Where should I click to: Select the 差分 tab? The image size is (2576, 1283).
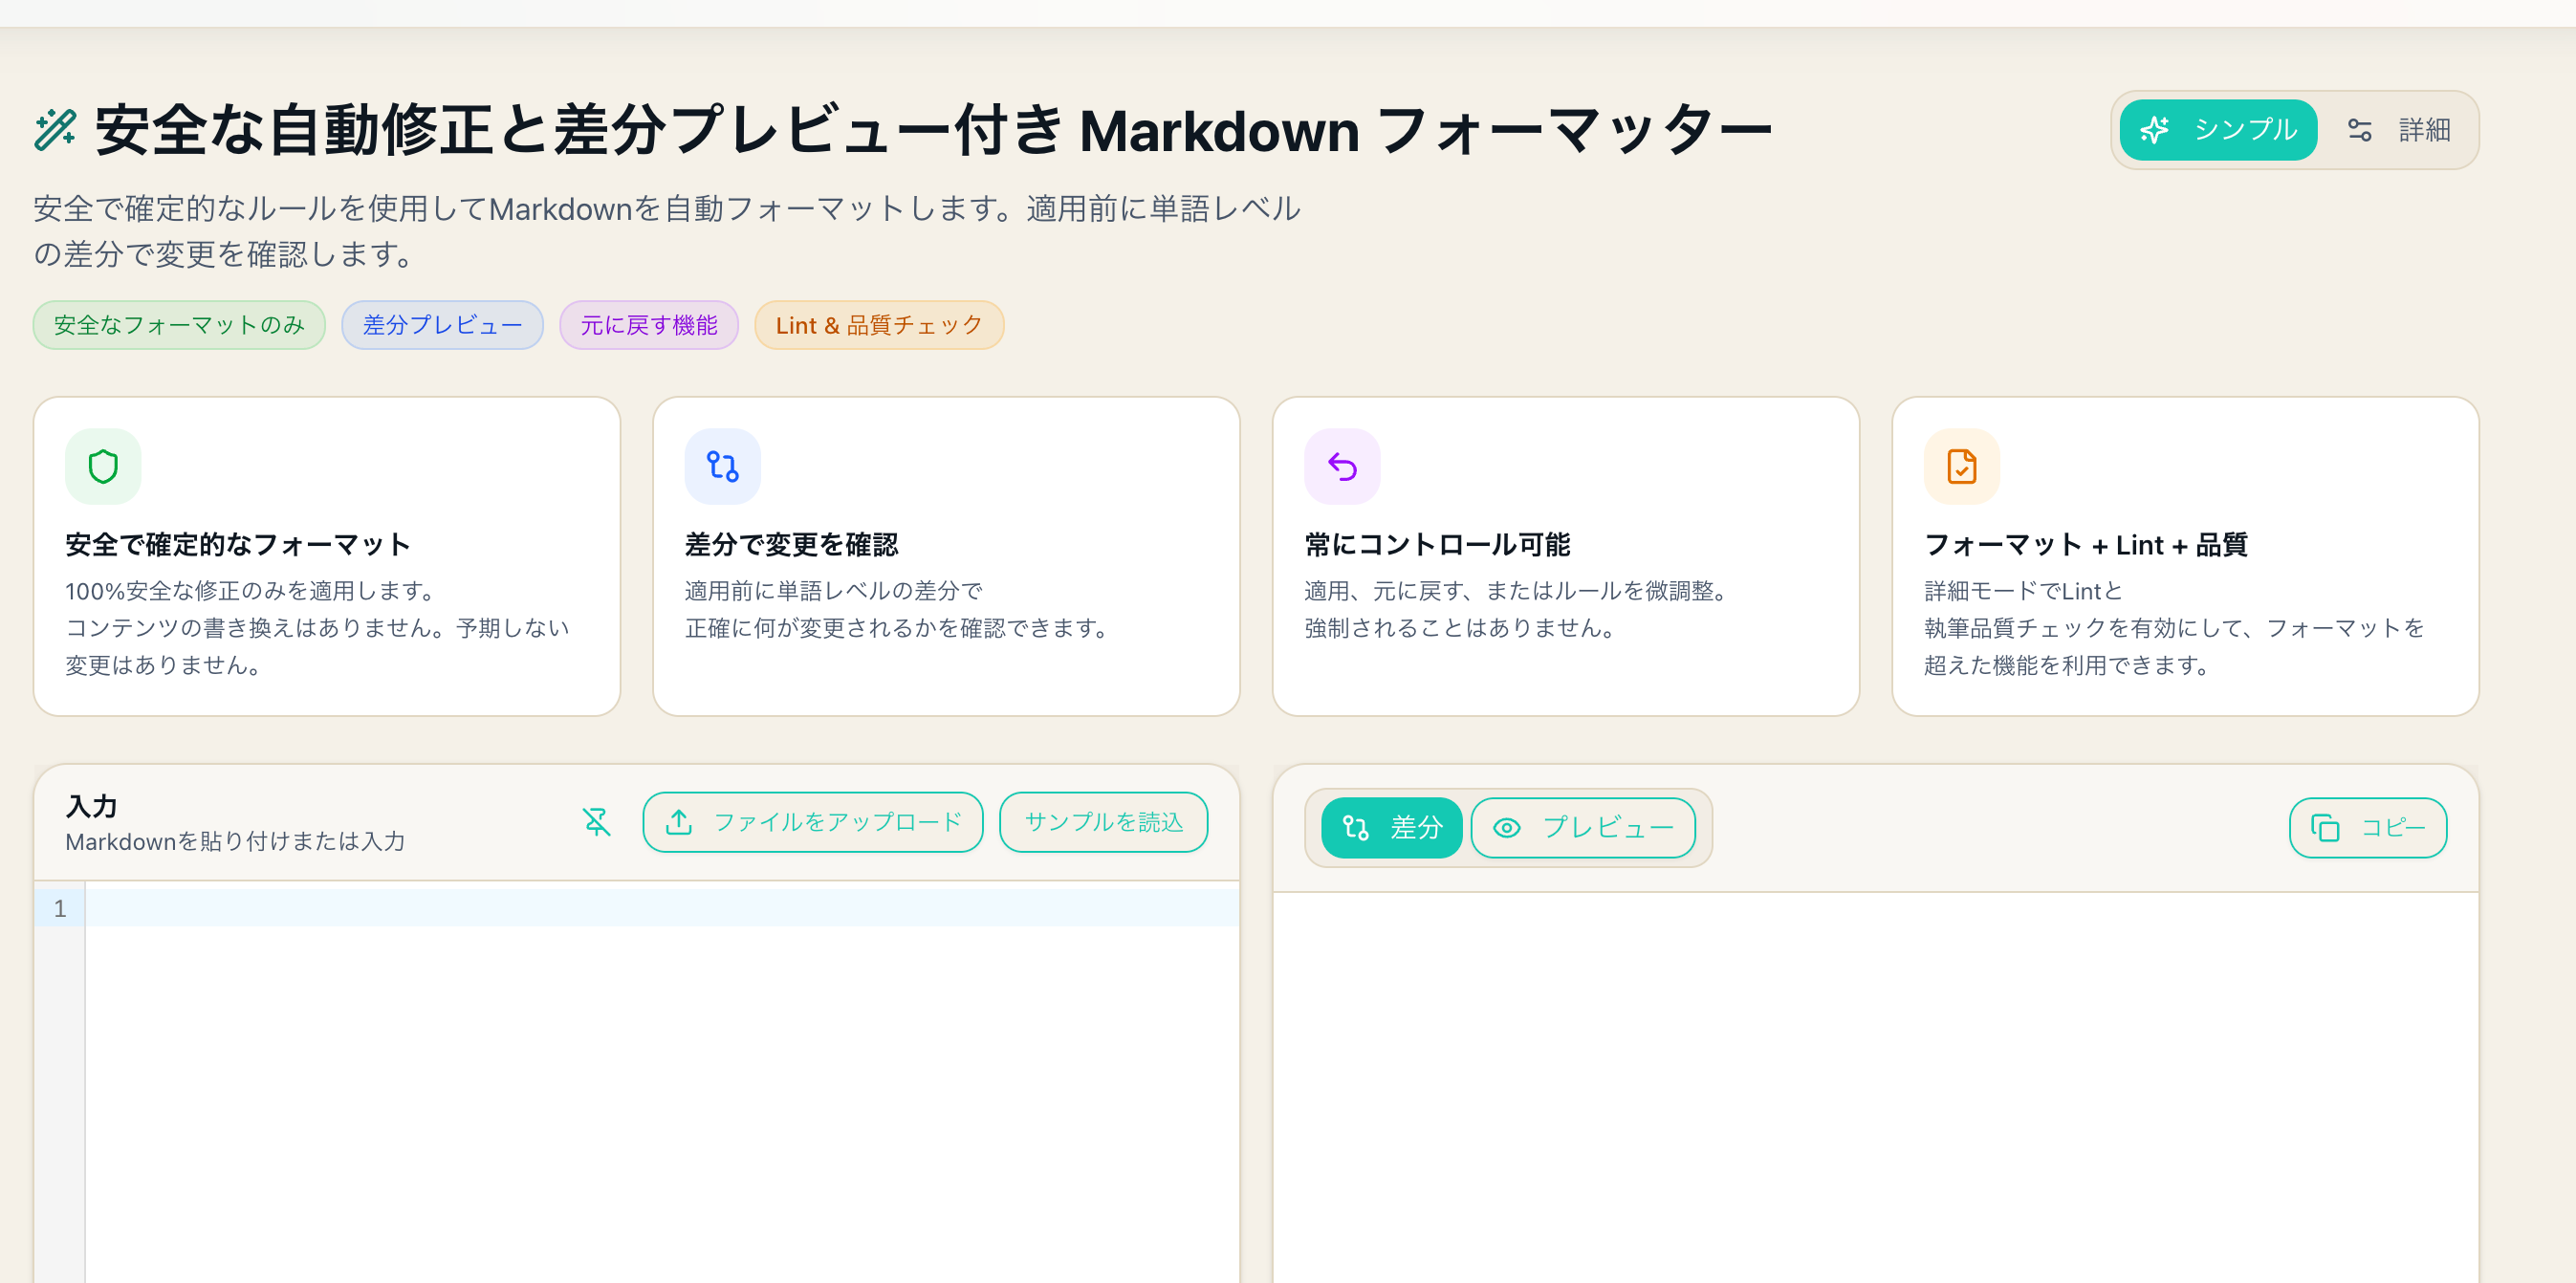click(x=1391, y=828)
